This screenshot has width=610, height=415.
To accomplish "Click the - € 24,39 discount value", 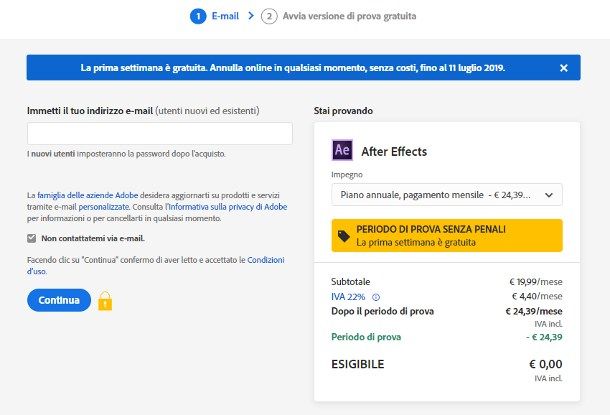I will click(544, 337).
